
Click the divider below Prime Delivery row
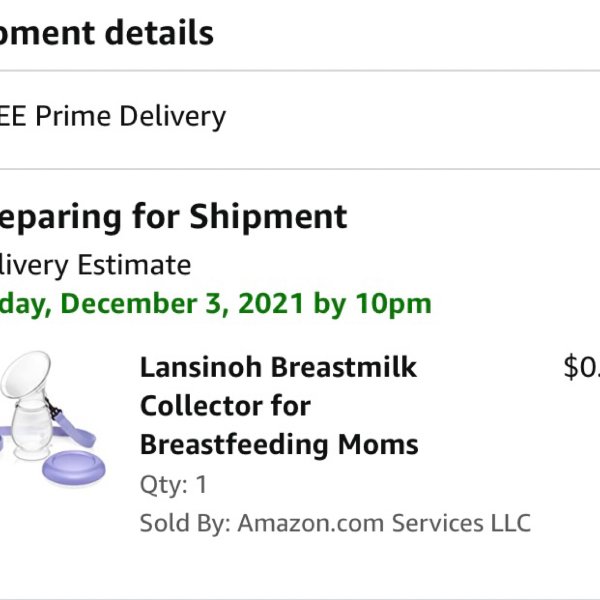point(300,169)
